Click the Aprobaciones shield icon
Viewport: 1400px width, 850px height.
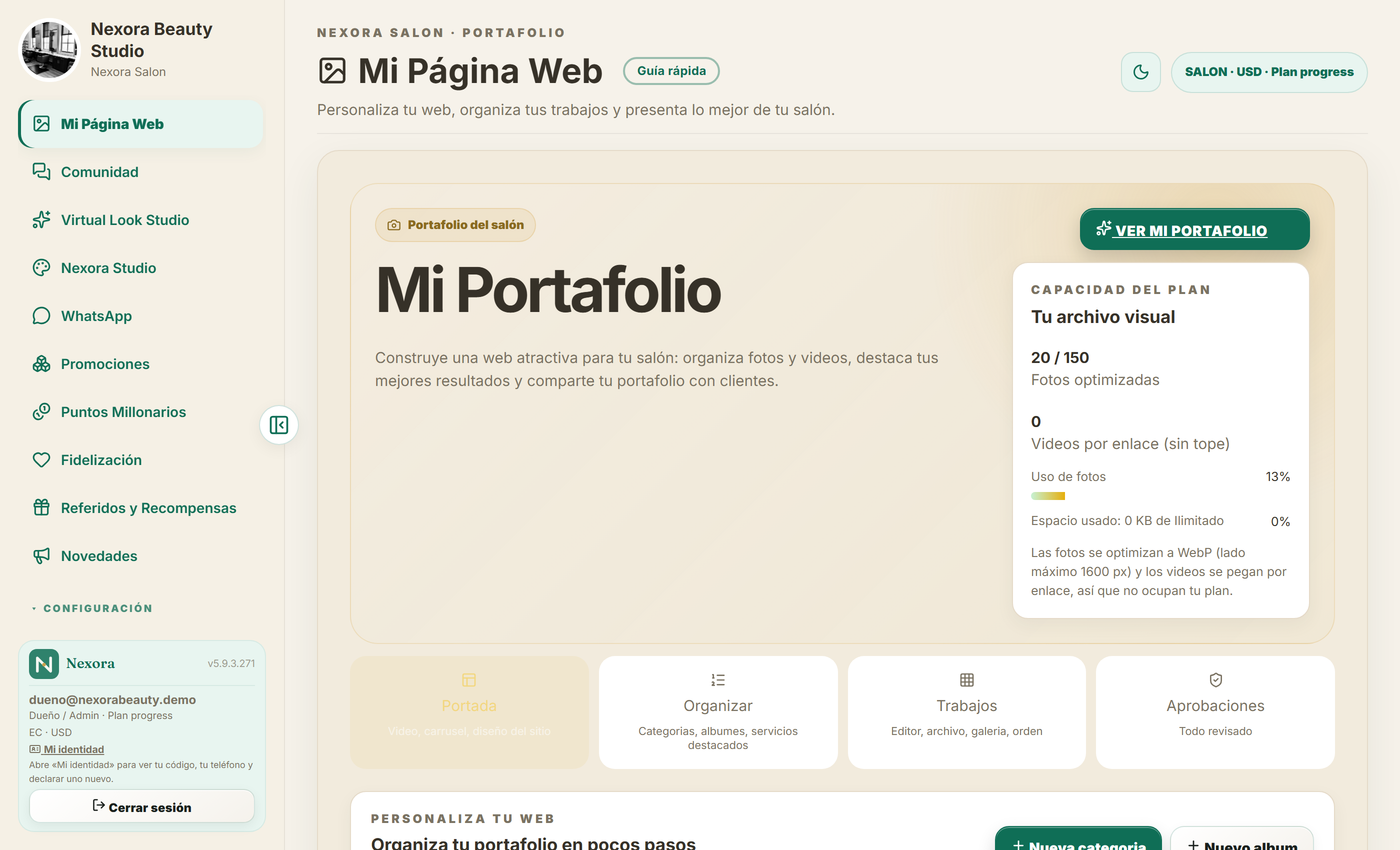(1216, 680)
